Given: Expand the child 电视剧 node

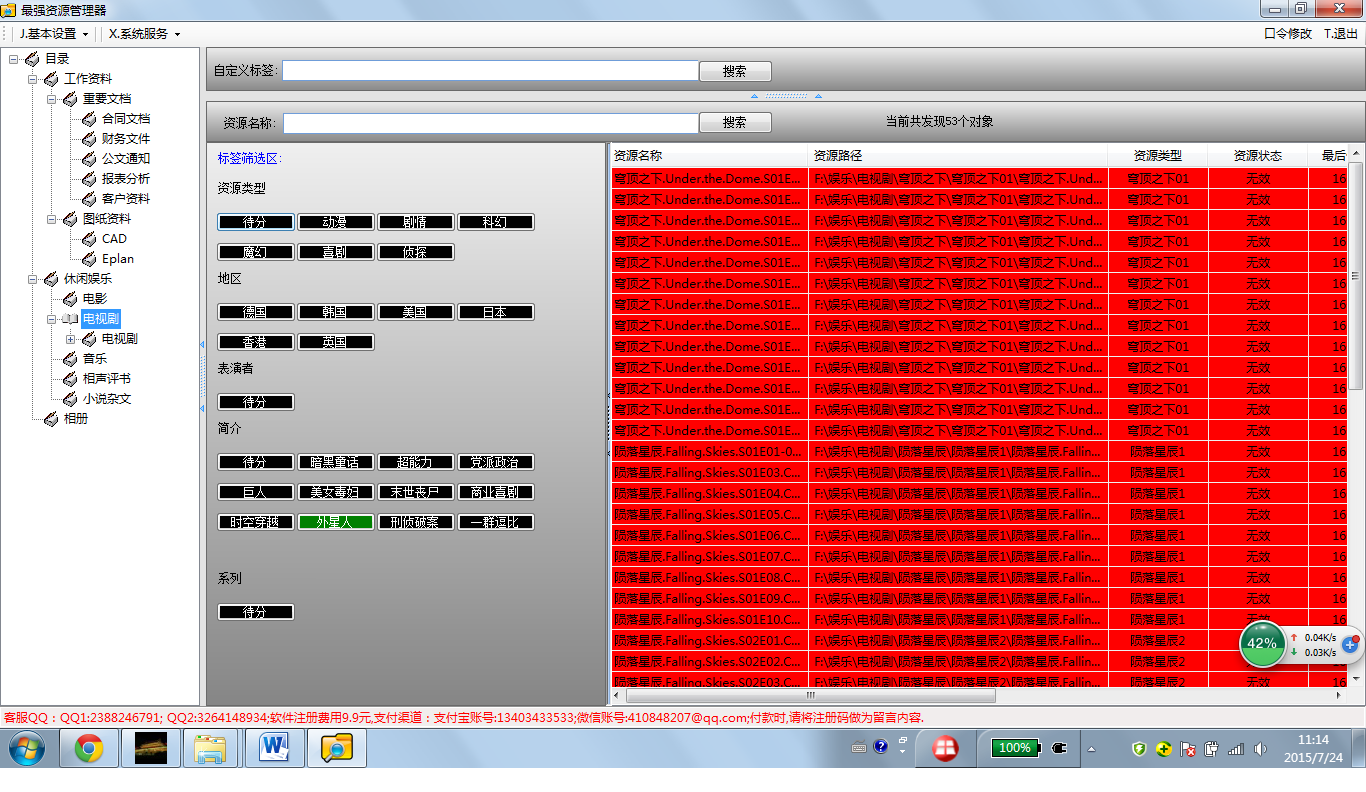Looking at the screenshot, I should [x=71, y=339].
